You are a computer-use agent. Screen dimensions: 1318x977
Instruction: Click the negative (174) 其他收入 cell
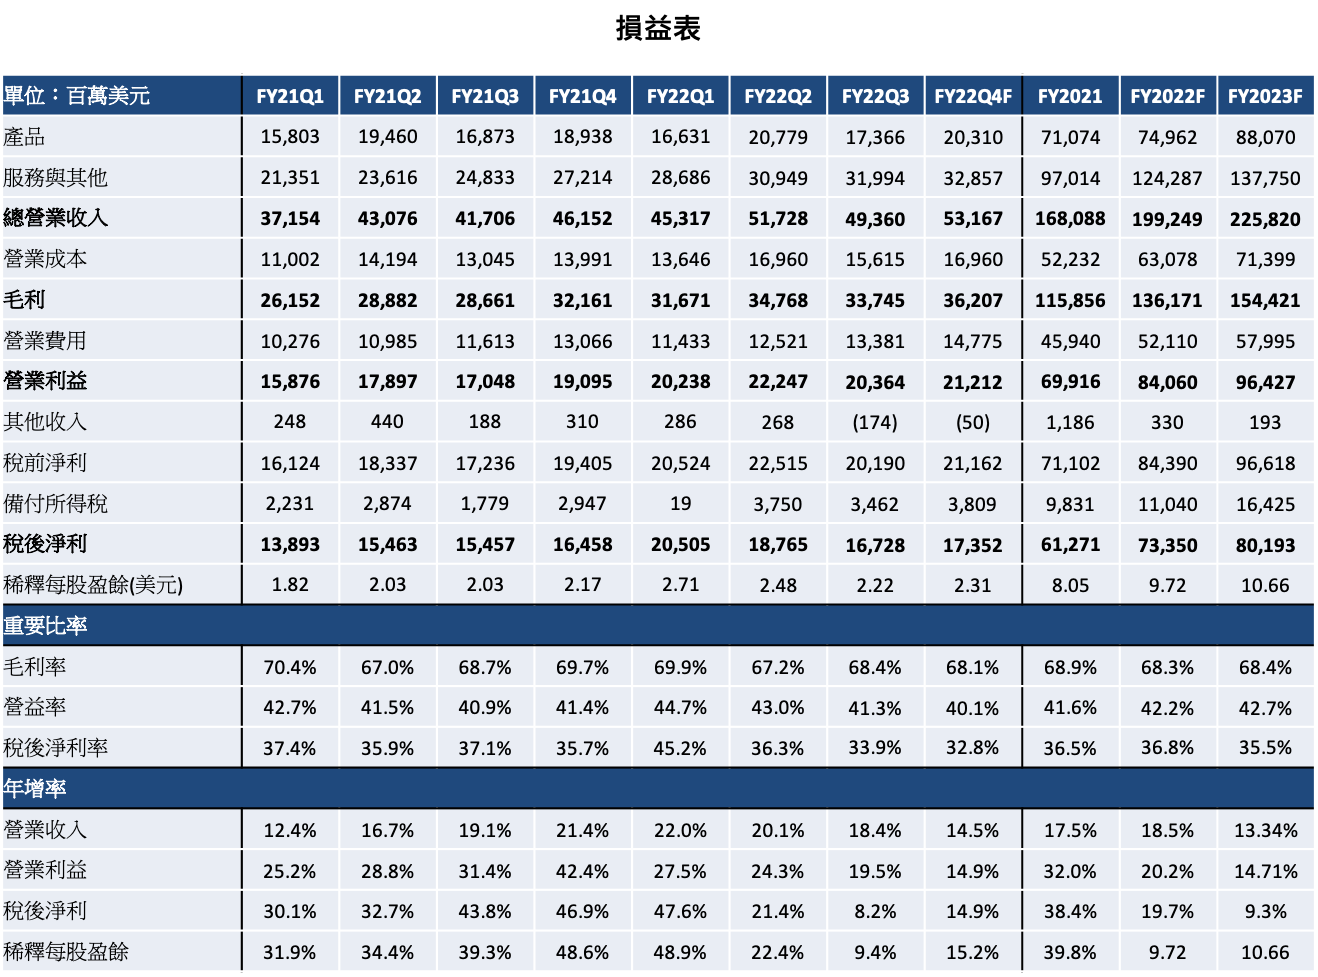tap(875, 422)
